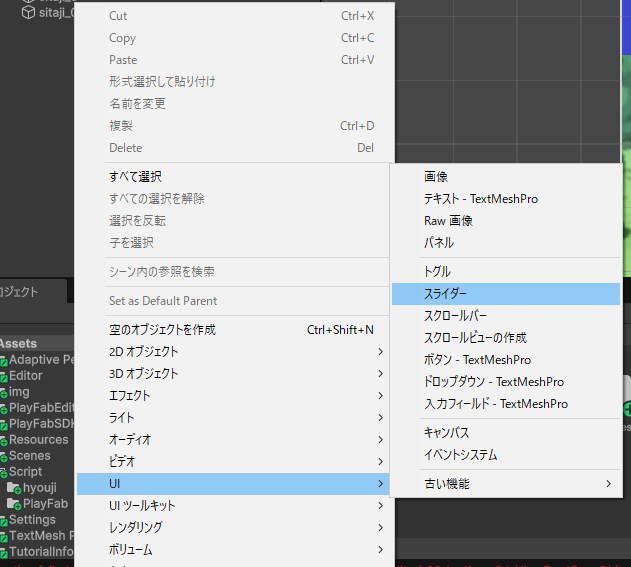631x567 pixels.
Task: Open the Assets root folder
Action: [19, 344]
